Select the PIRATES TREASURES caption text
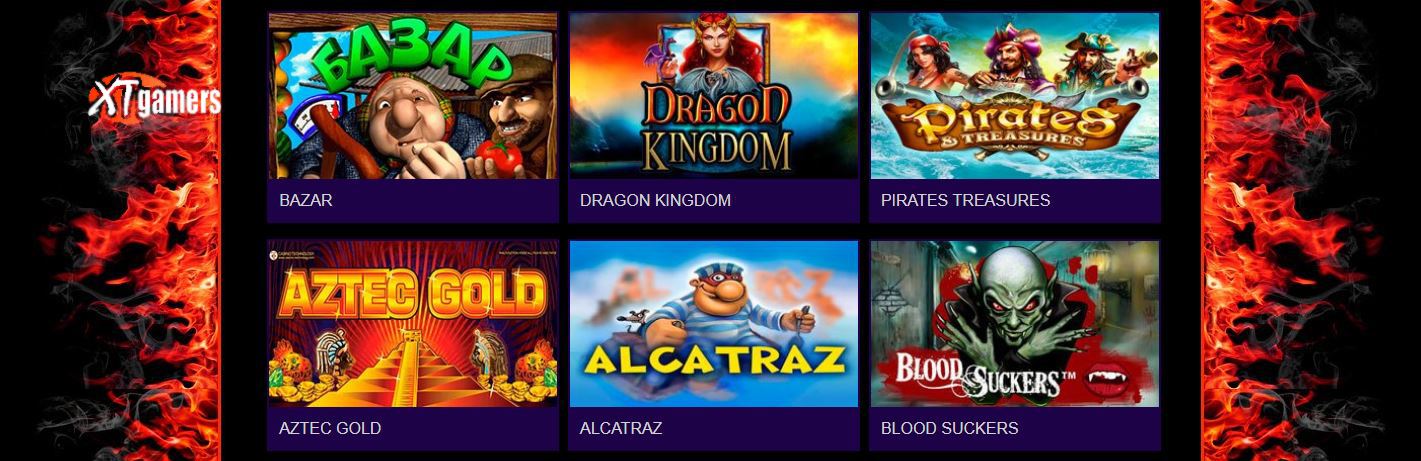Image resolution: width=1421 pixels, height=461 pixels. coord(965,200)
